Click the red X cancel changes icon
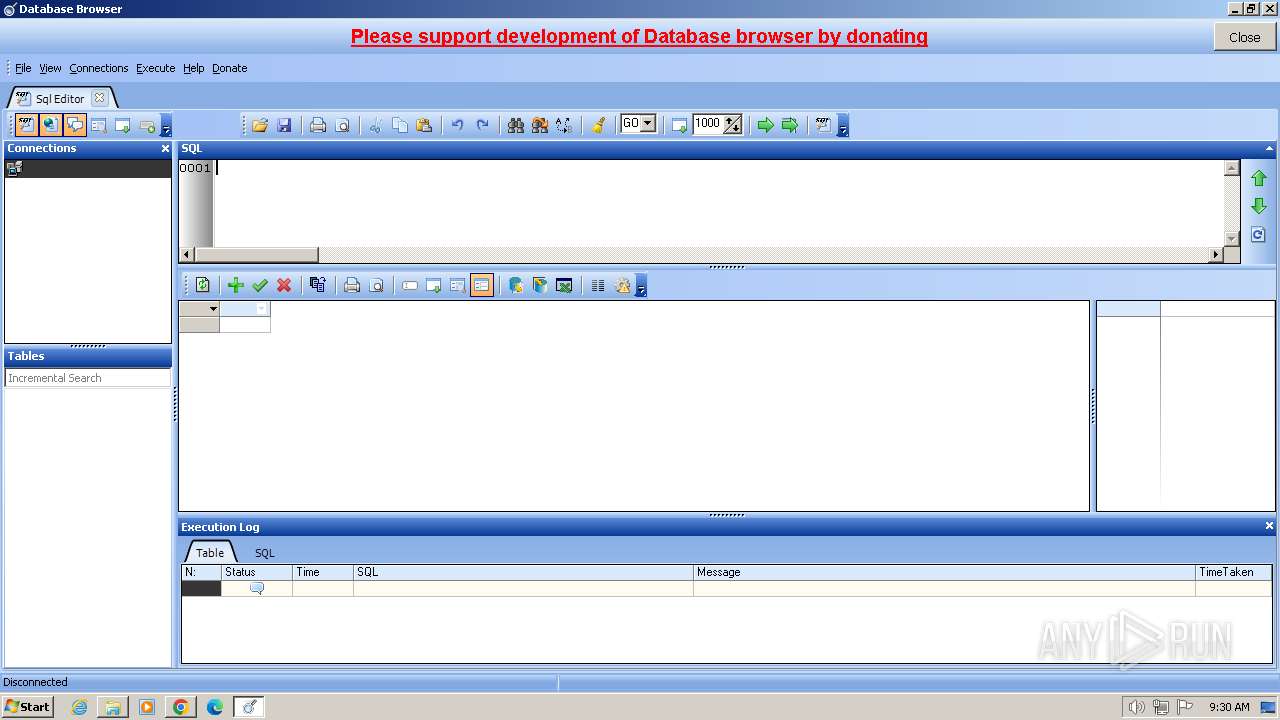This screenshot has height=720, width=1280. 284,285
